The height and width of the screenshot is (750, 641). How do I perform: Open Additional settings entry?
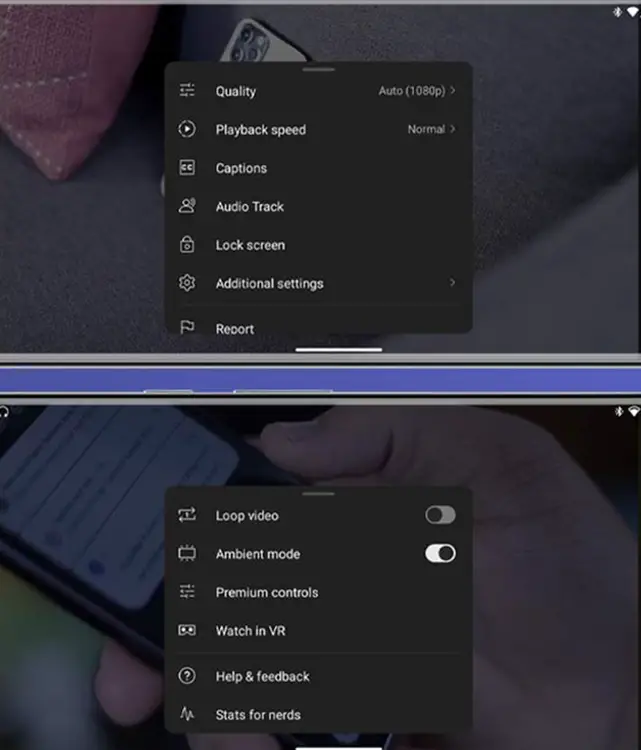point(319,283)
